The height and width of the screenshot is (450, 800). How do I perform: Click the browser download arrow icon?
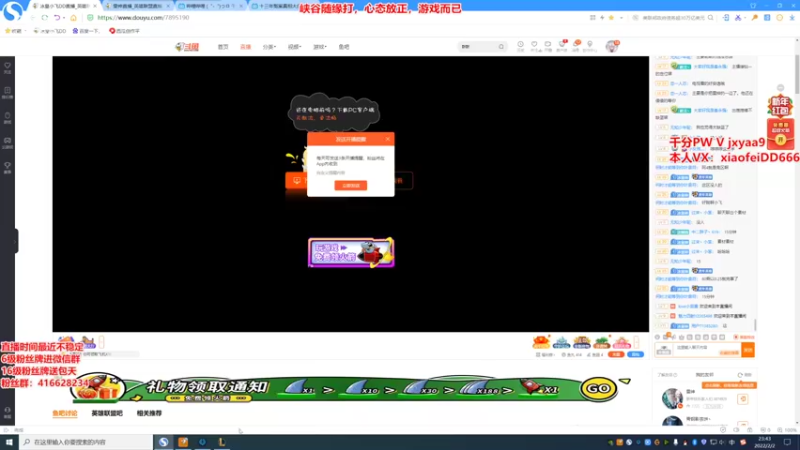point(792,17)
